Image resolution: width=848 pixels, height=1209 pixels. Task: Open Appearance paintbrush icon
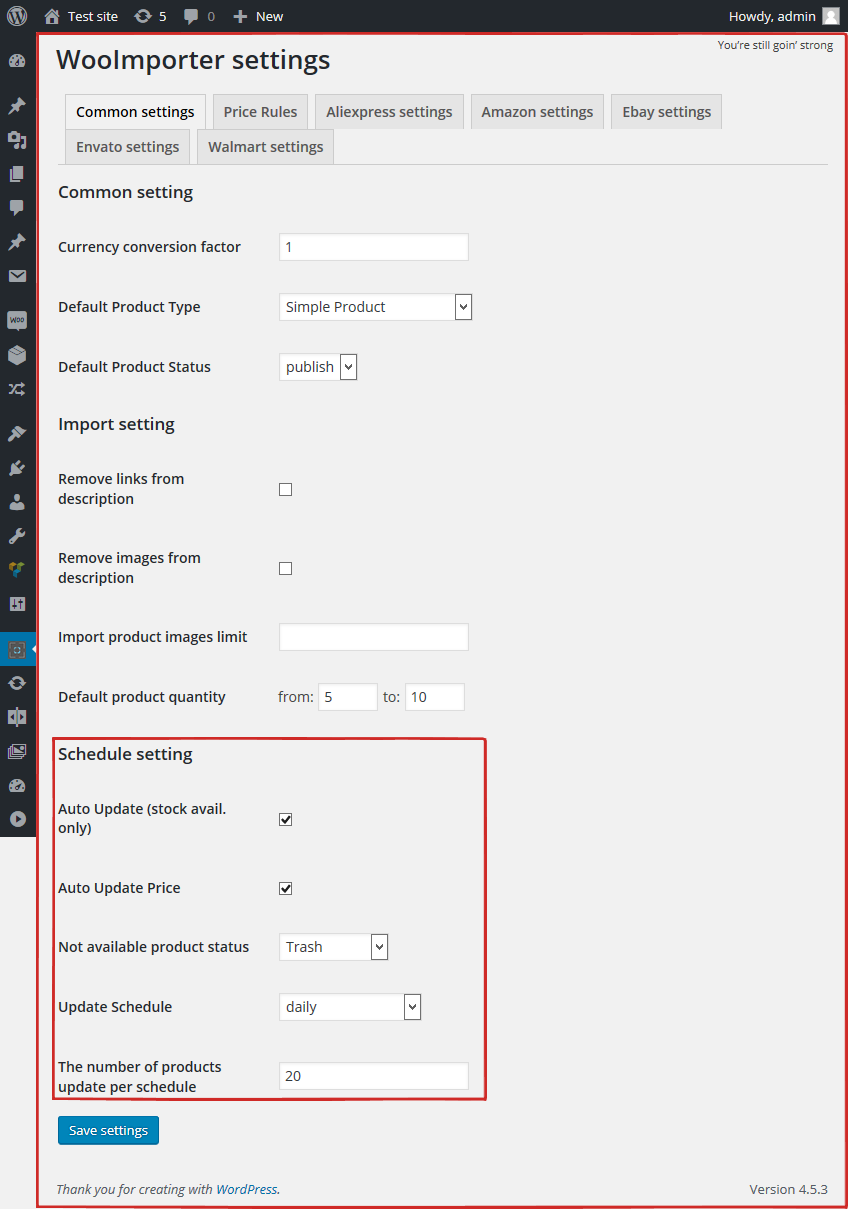[17, 433]
